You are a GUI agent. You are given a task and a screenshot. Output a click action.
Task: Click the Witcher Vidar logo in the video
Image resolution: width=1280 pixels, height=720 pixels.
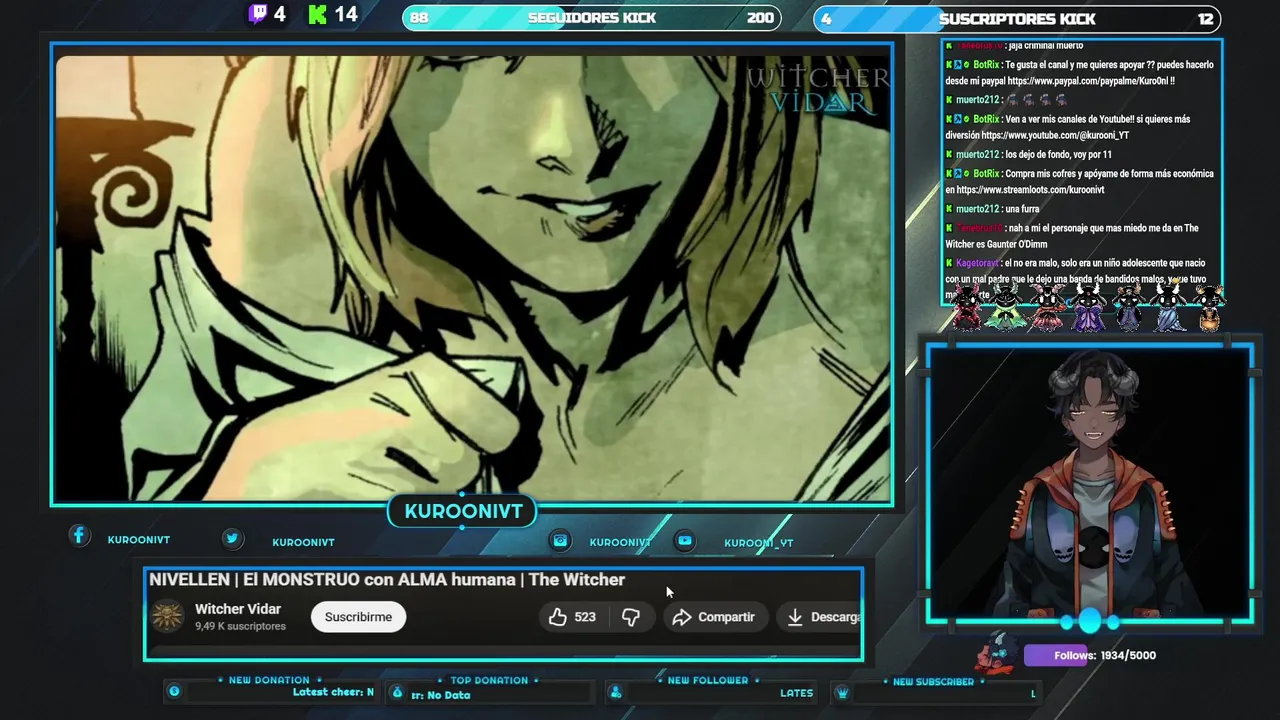coord(818,89)
